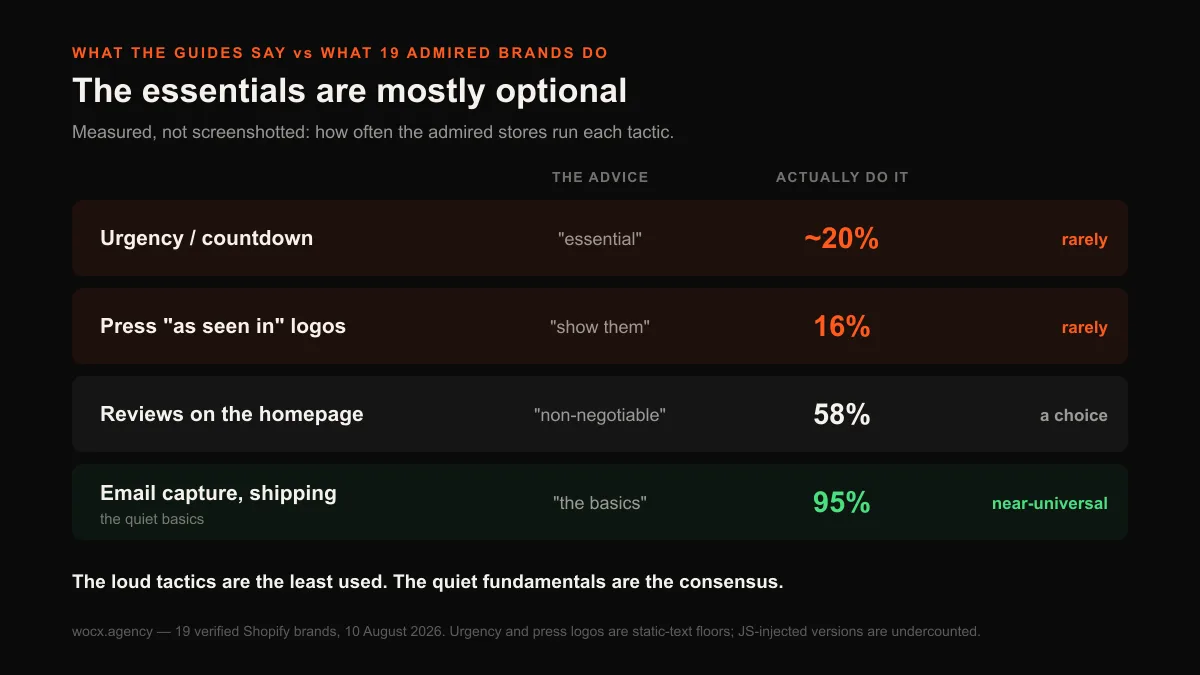
Task: Click the near-universal tag
Action: [x=1049, y=503]
